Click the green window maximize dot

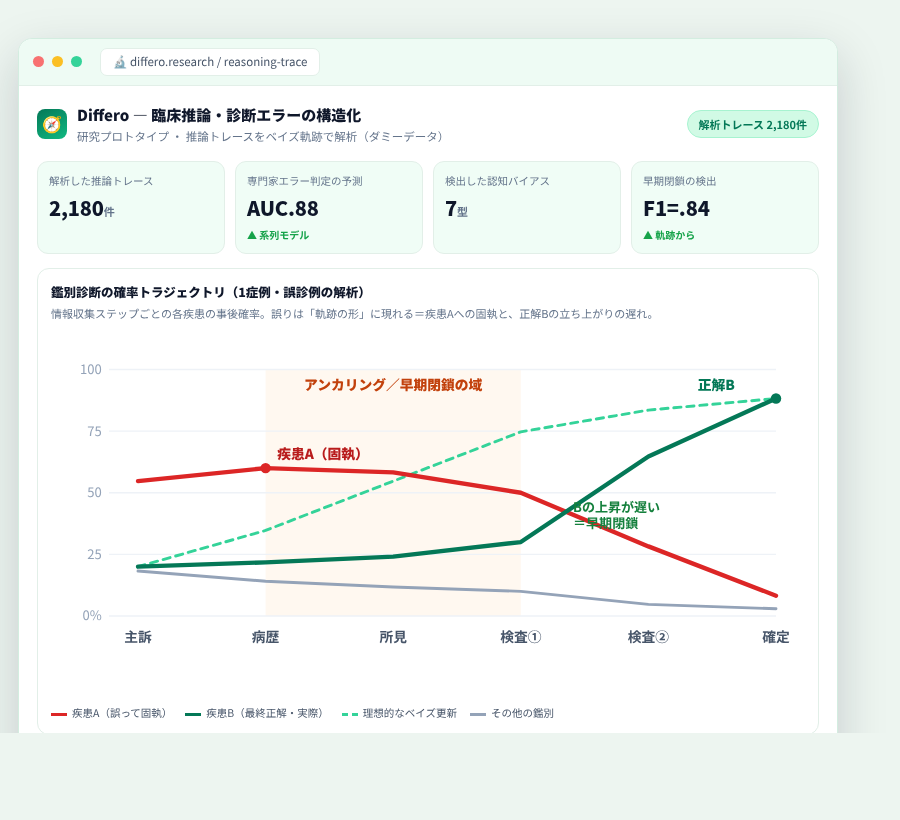tap(76, 61)
